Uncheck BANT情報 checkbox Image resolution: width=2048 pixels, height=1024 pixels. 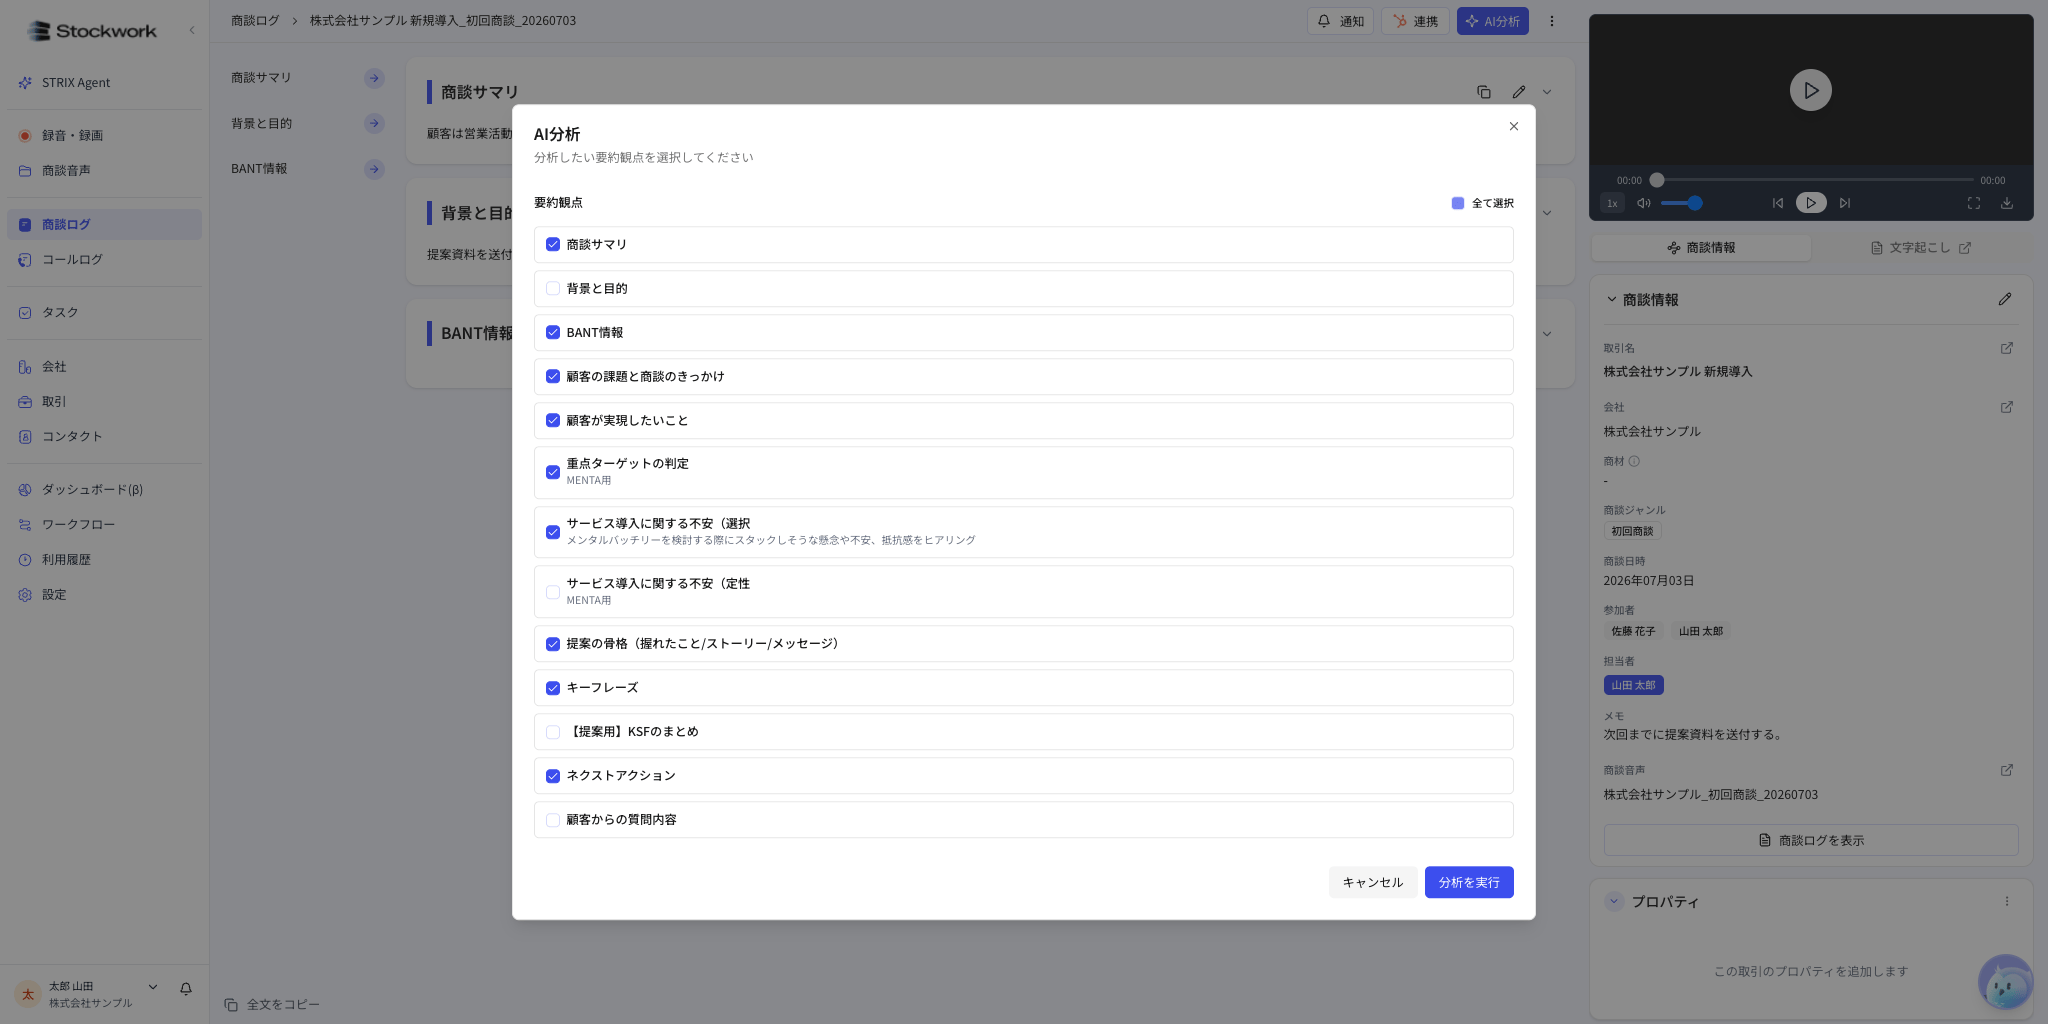coord(553,332)
